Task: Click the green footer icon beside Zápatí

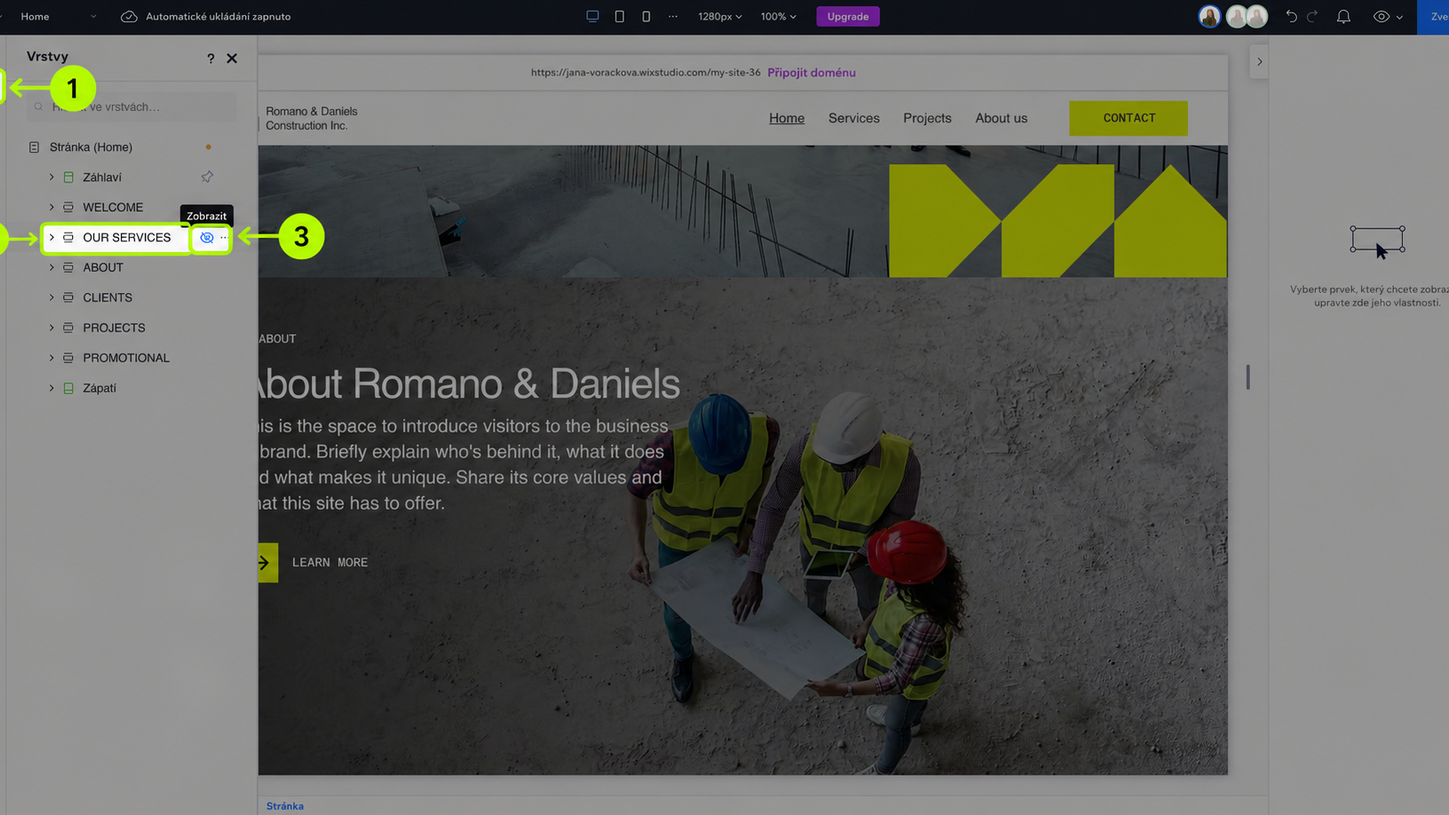Action: tap(68, 388)
